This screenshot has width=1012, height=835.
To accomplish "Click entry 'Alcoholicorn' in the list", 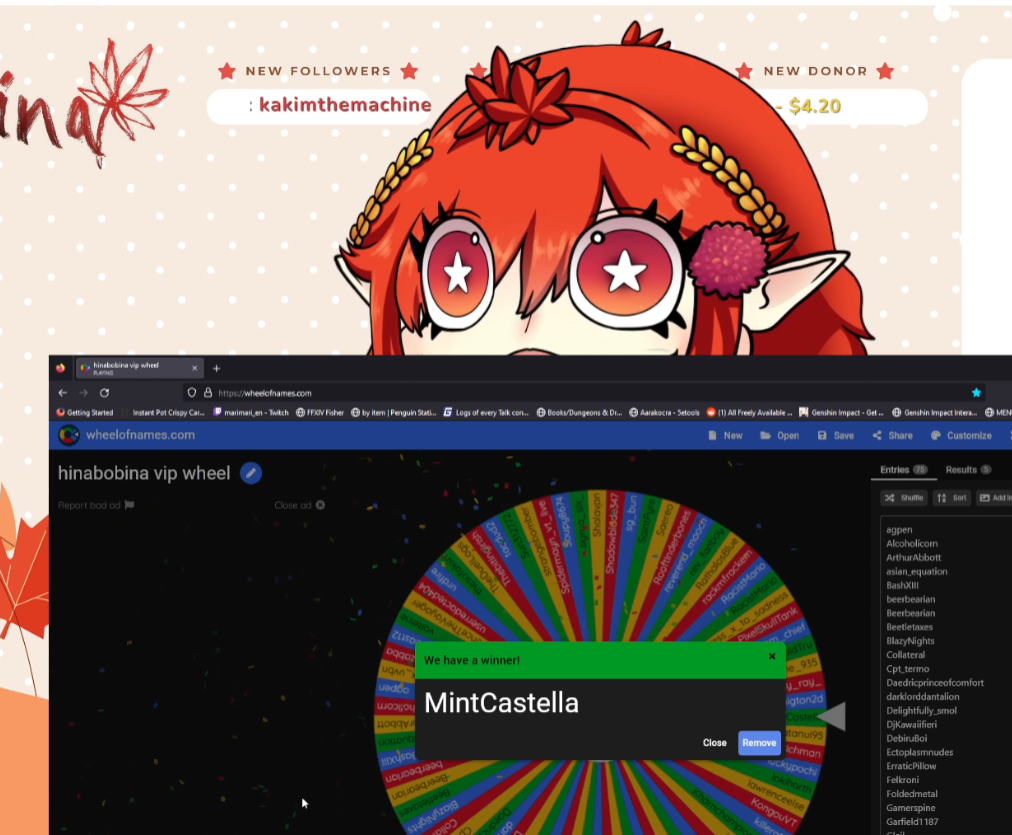I will pos(912,543).
